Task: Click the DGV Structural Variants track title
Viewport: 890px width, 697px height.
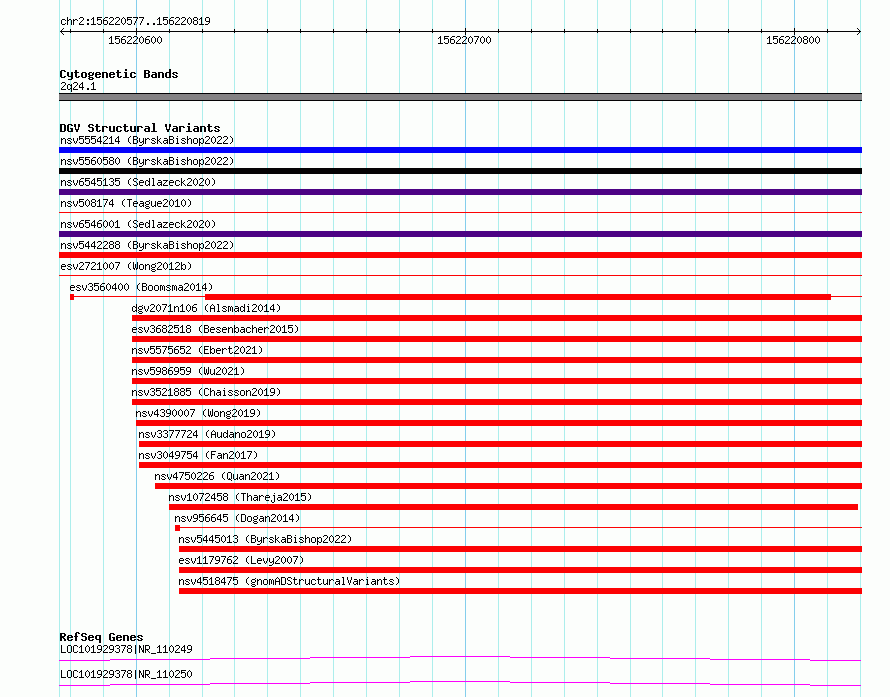Action: [x=140, y=128]
